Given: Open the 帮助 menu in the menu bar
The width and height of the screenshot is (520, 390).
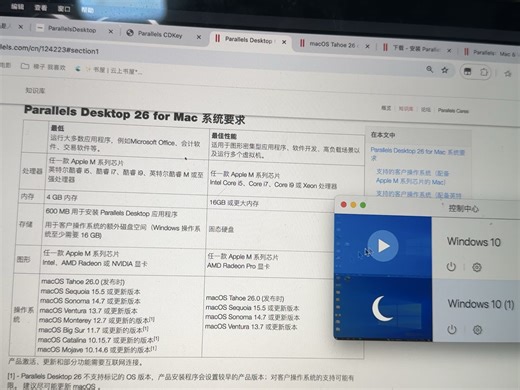Looking at the screenshot, I should pyautogui.click(x=87, y=10).
